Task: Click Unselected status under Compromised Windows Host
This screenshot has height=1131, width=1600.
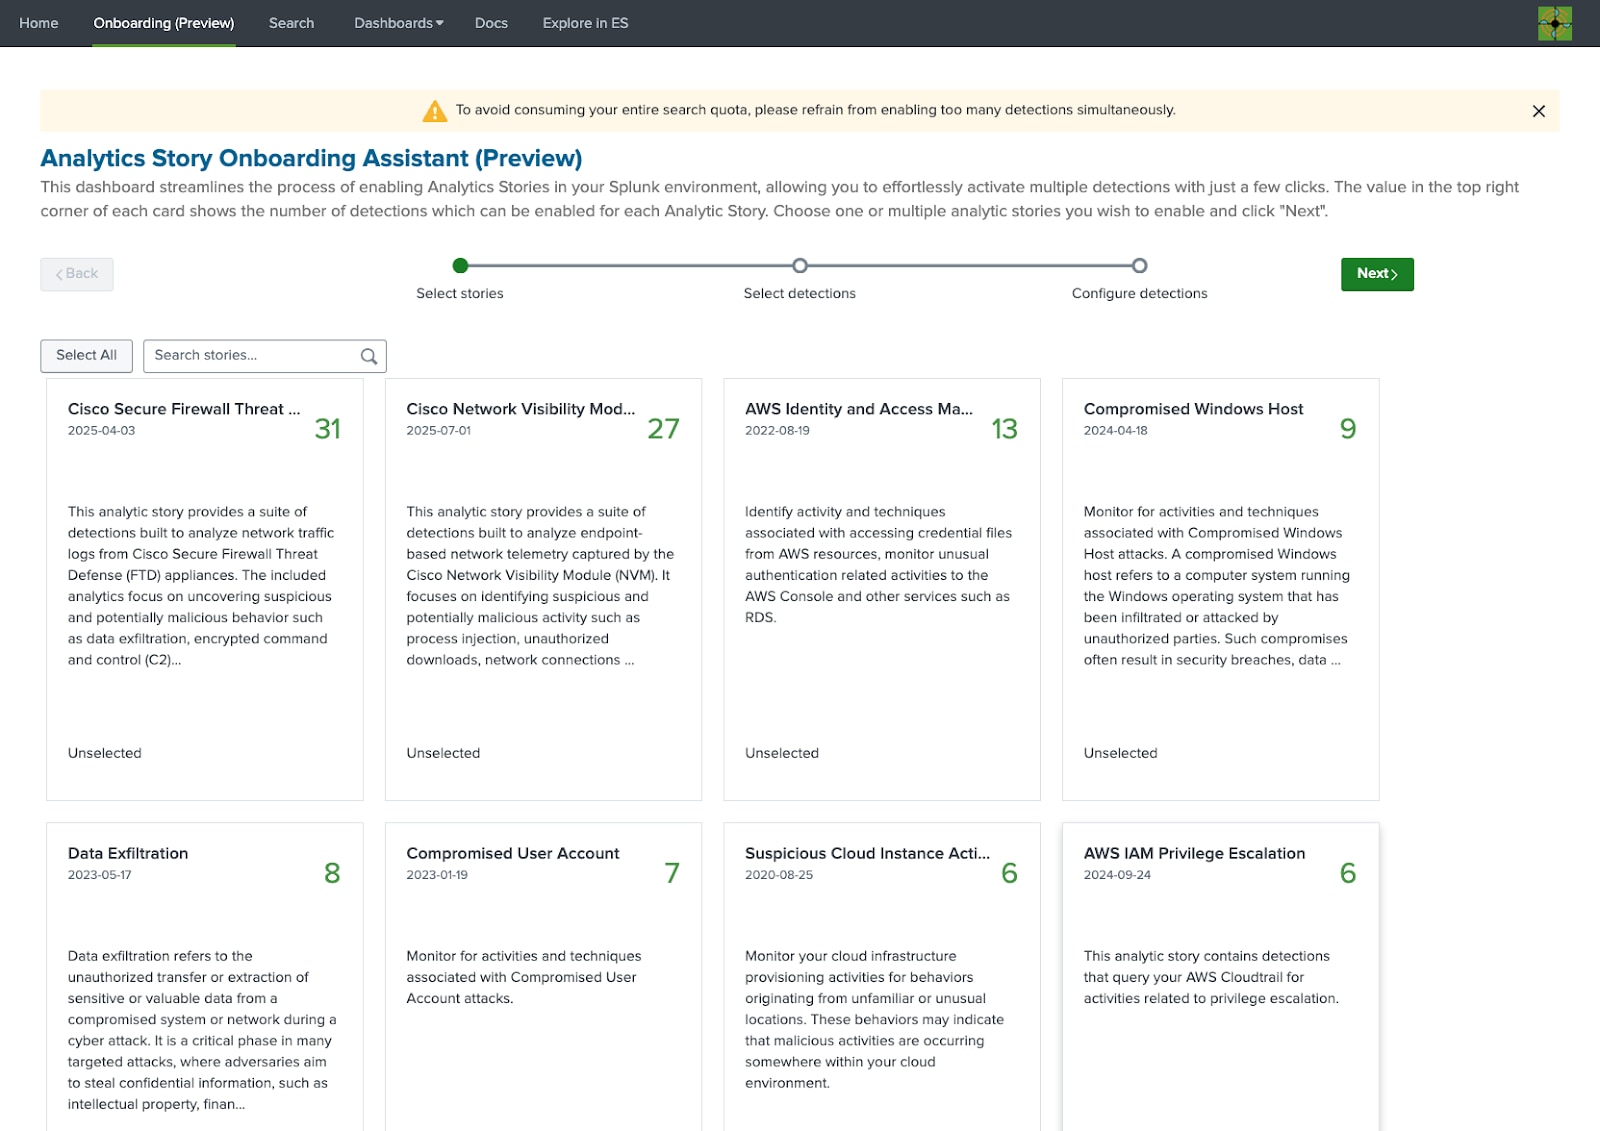Action: click(x=1120, y=753)
